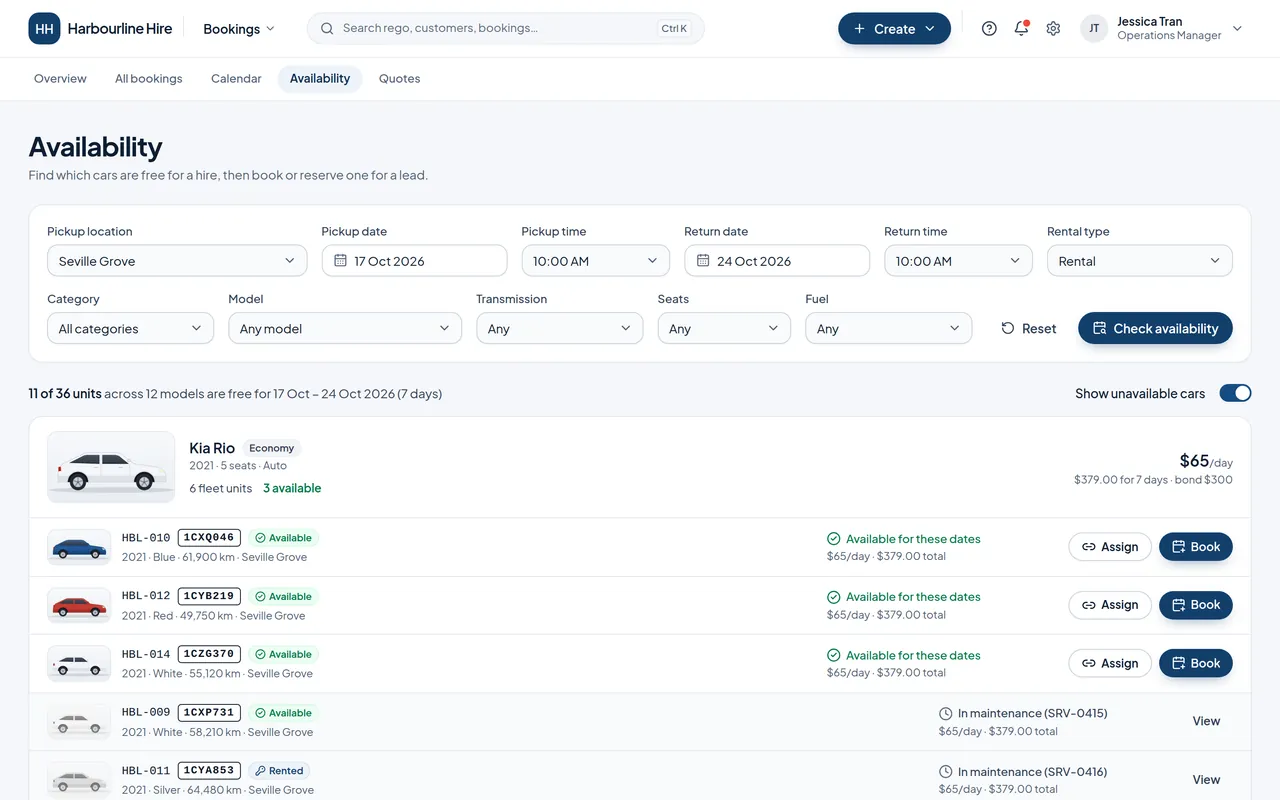
Task: Expand the Model filter dropdown
Action: coord(345,329)
